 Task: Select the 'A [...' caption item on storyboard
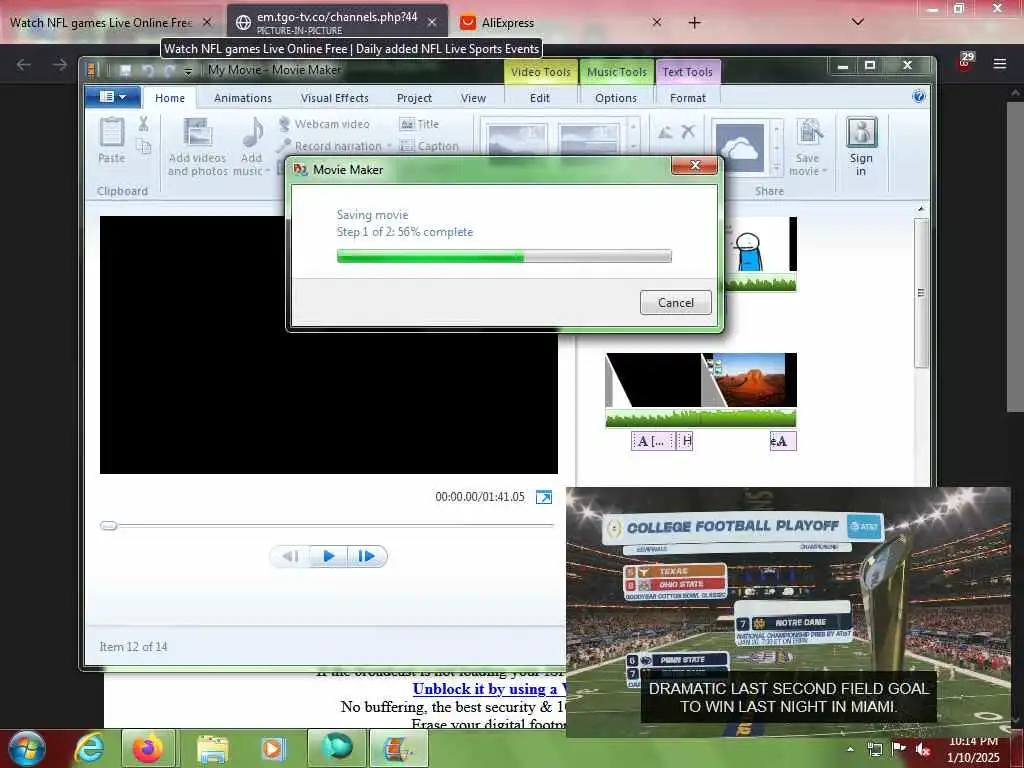[653, 441]
